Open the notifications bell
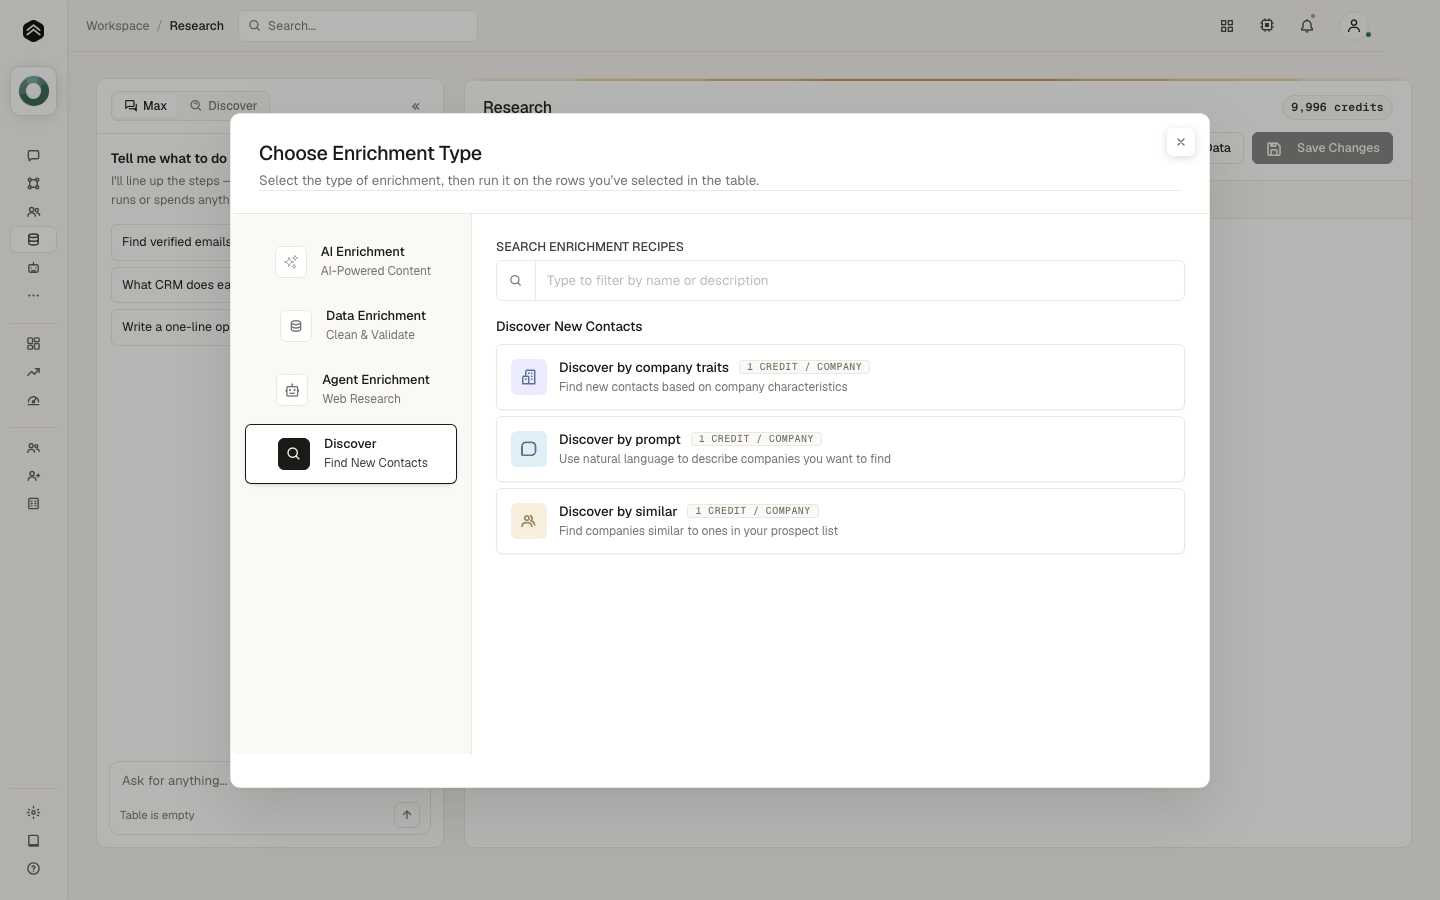This screenshot has width=1440, height=900. pos(1307,26)
